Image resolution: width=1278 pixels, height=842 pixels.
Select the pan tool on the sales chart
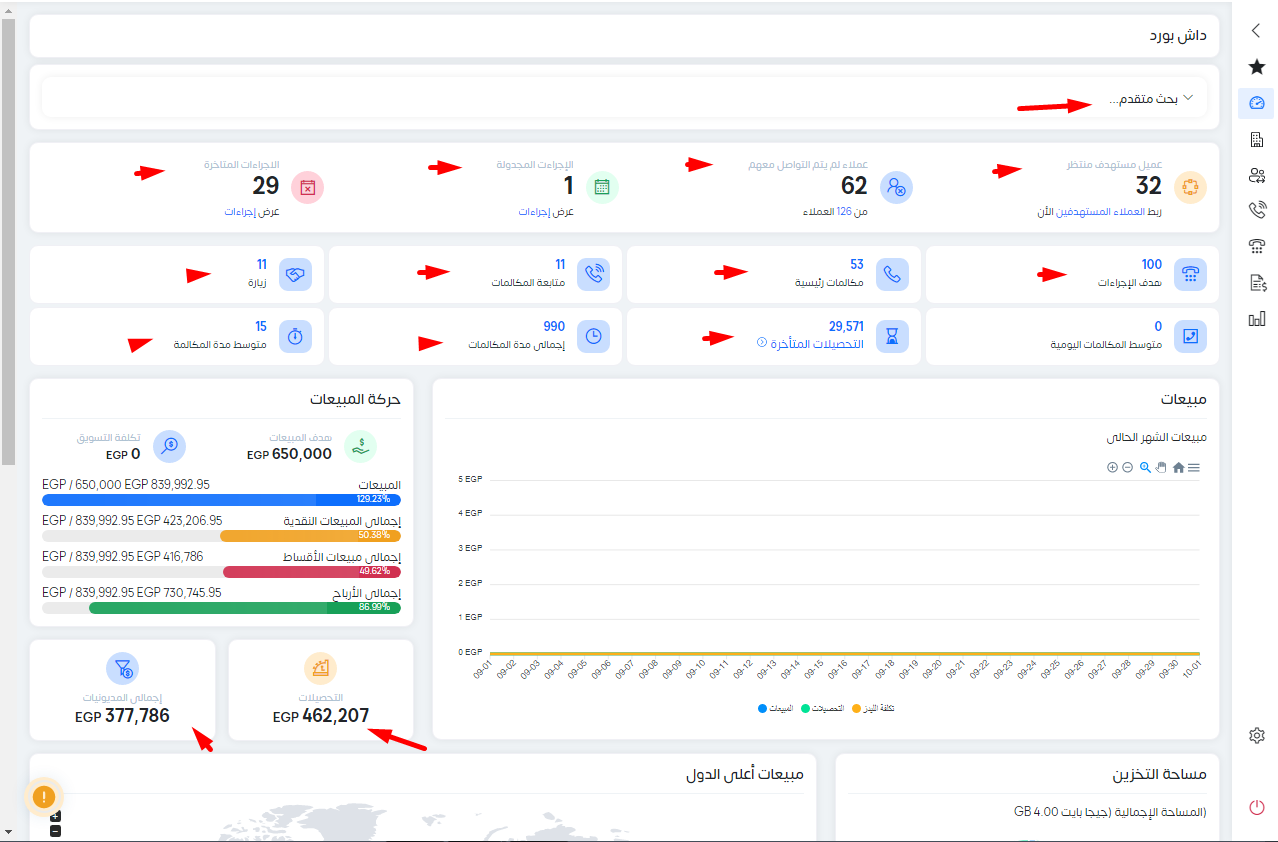(1160, 467)
